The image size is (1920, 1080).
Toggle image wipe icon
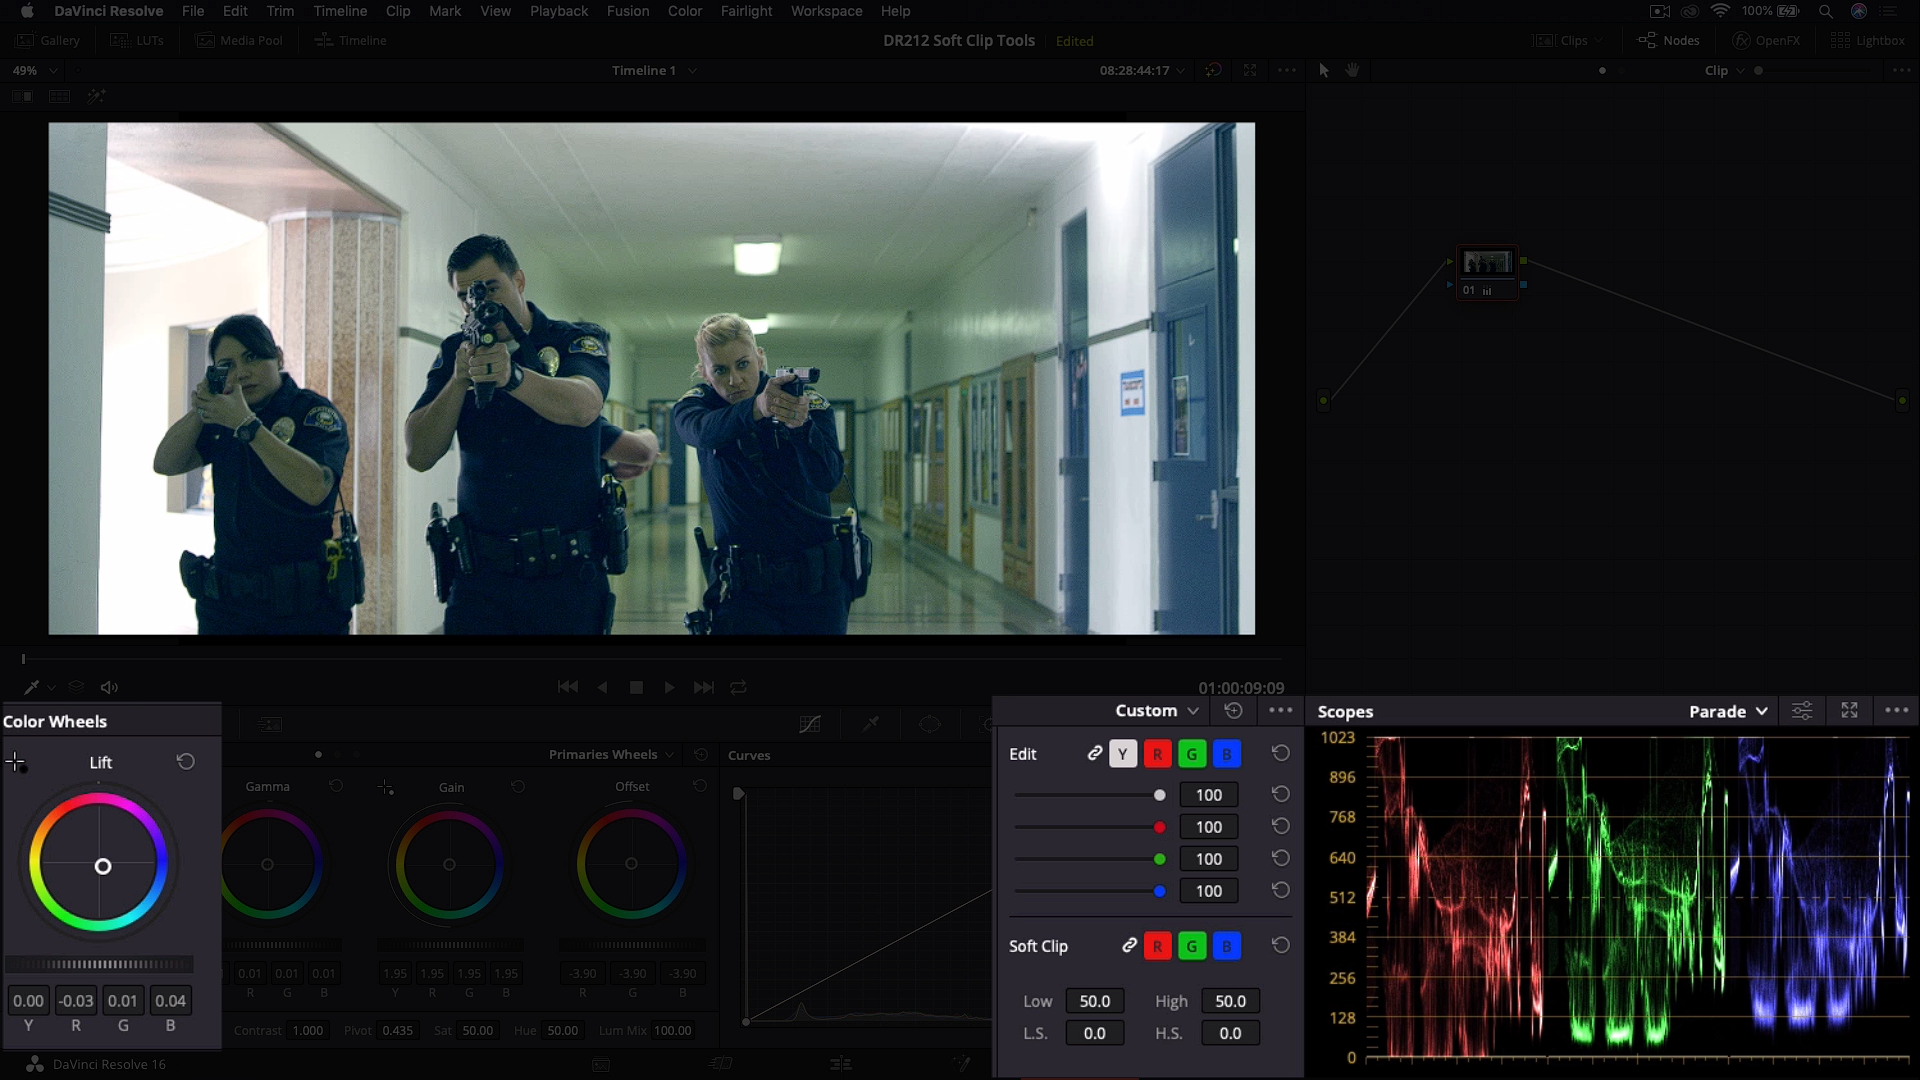pos(22,96)
